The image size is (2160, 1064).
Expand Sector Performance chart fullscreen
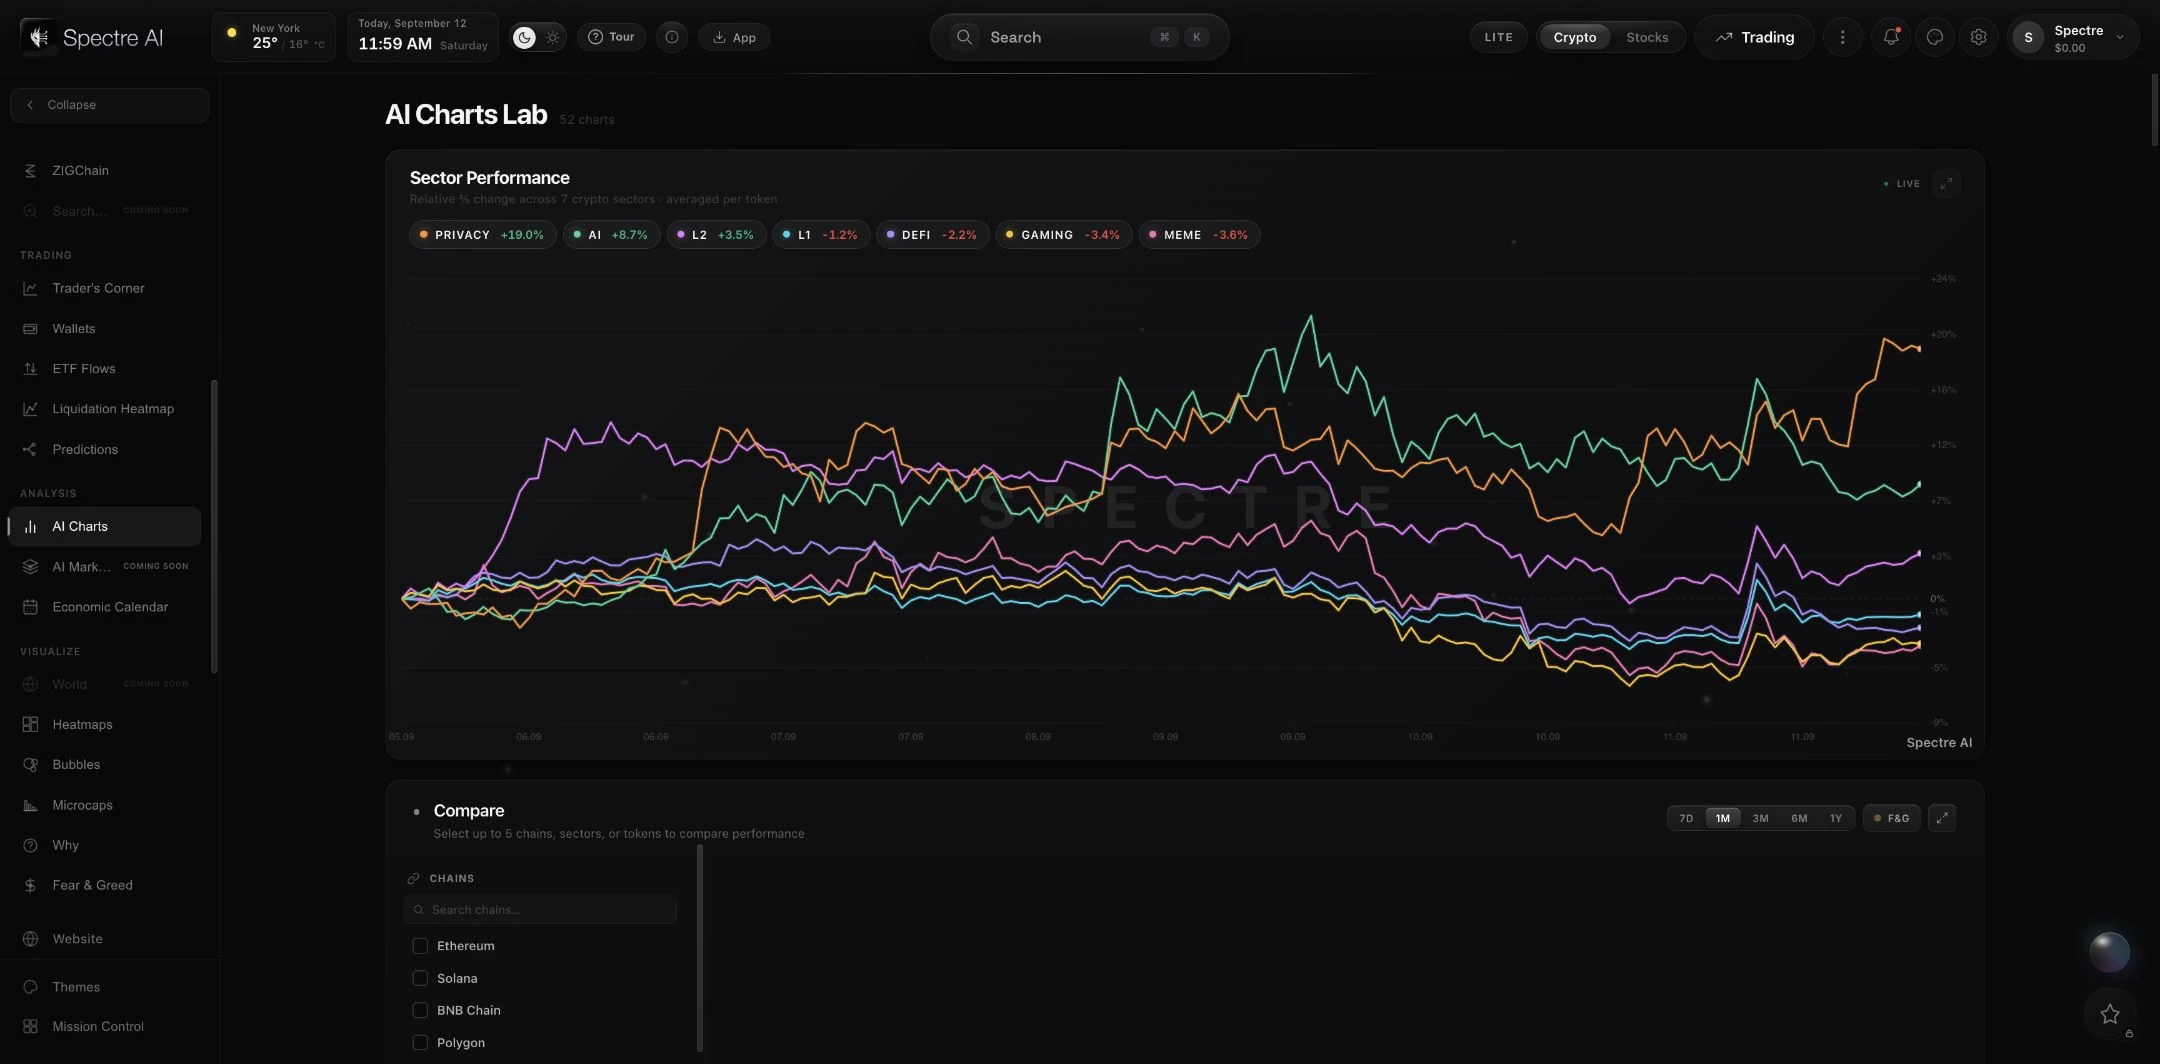click(1946, 184)
